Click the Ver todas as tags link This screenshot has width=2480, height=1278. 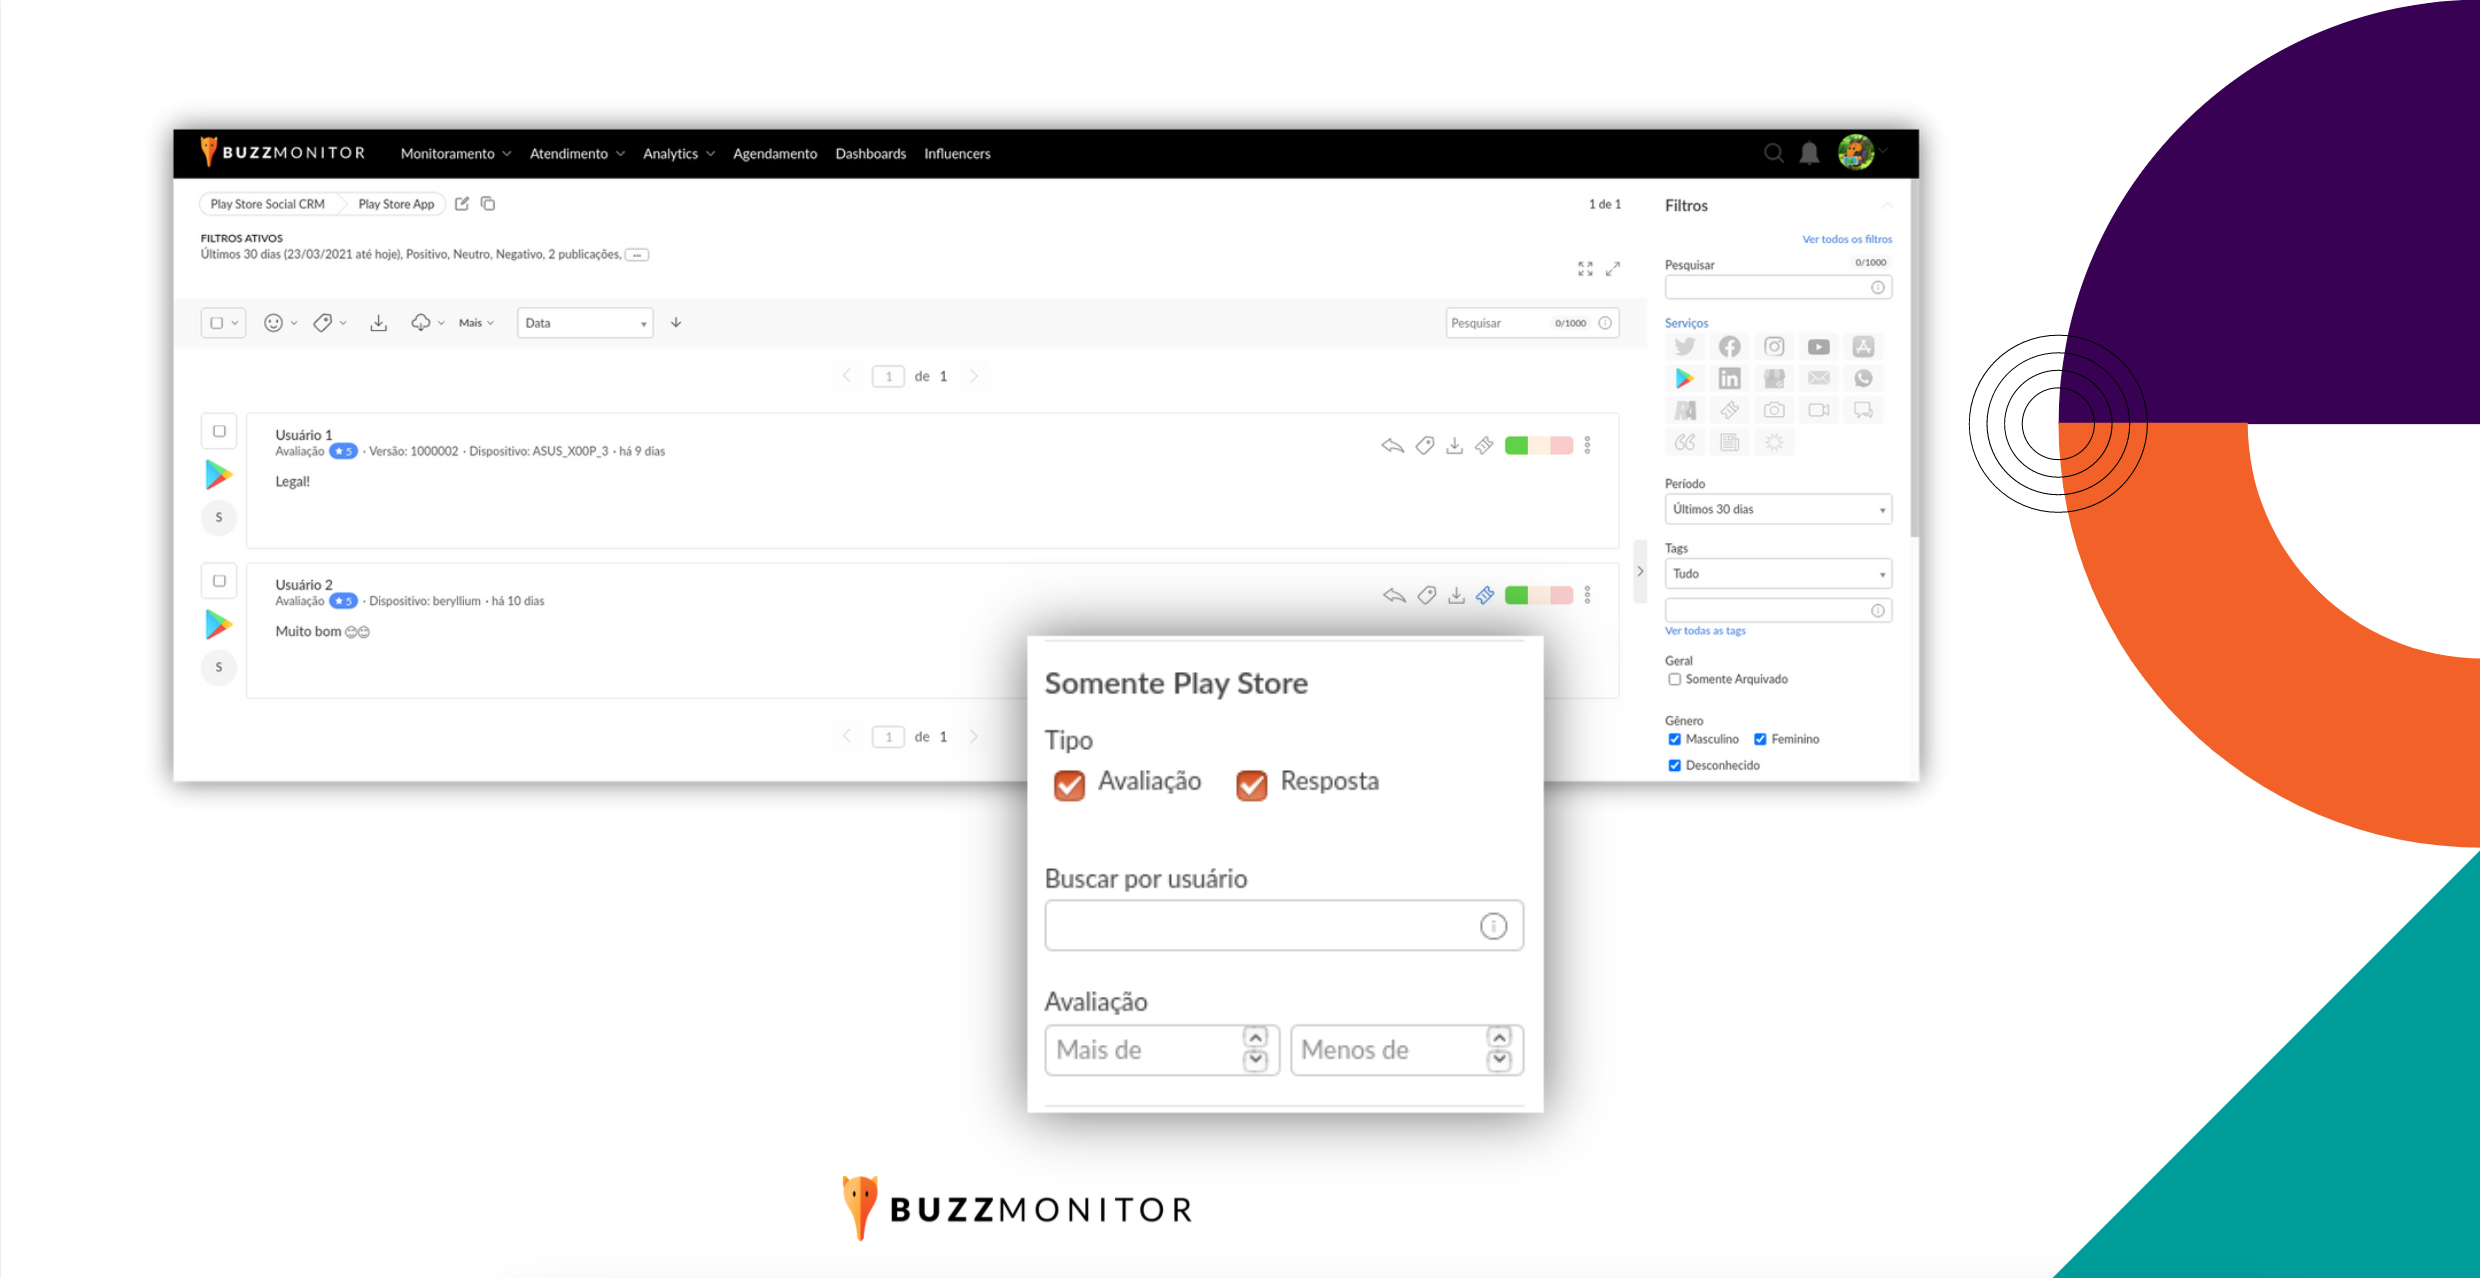[x=1705, y=631]
